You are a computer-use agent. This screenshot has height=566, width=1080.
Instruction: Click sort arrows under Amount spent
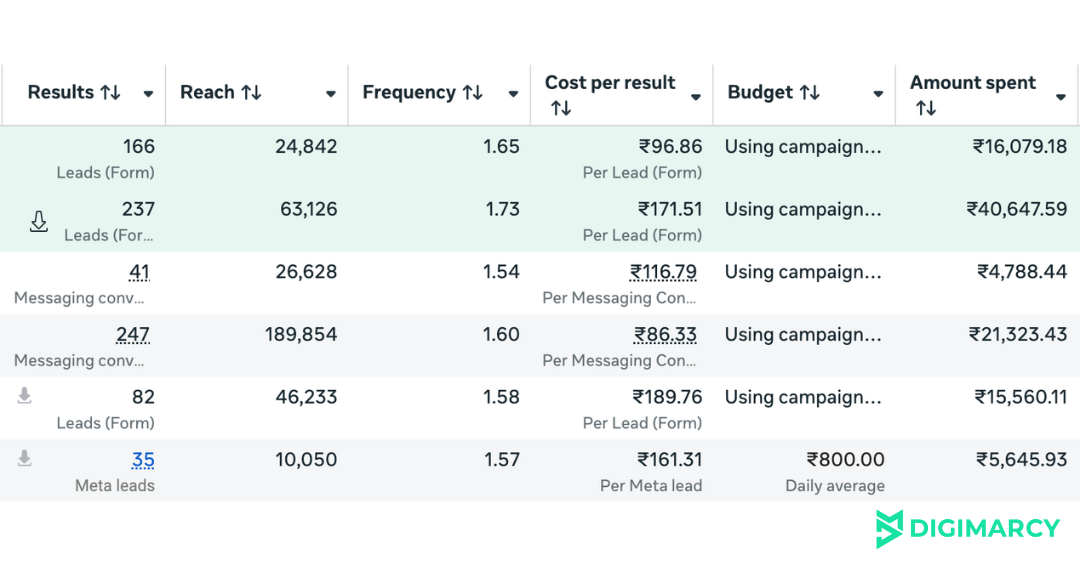click(925, 108)
